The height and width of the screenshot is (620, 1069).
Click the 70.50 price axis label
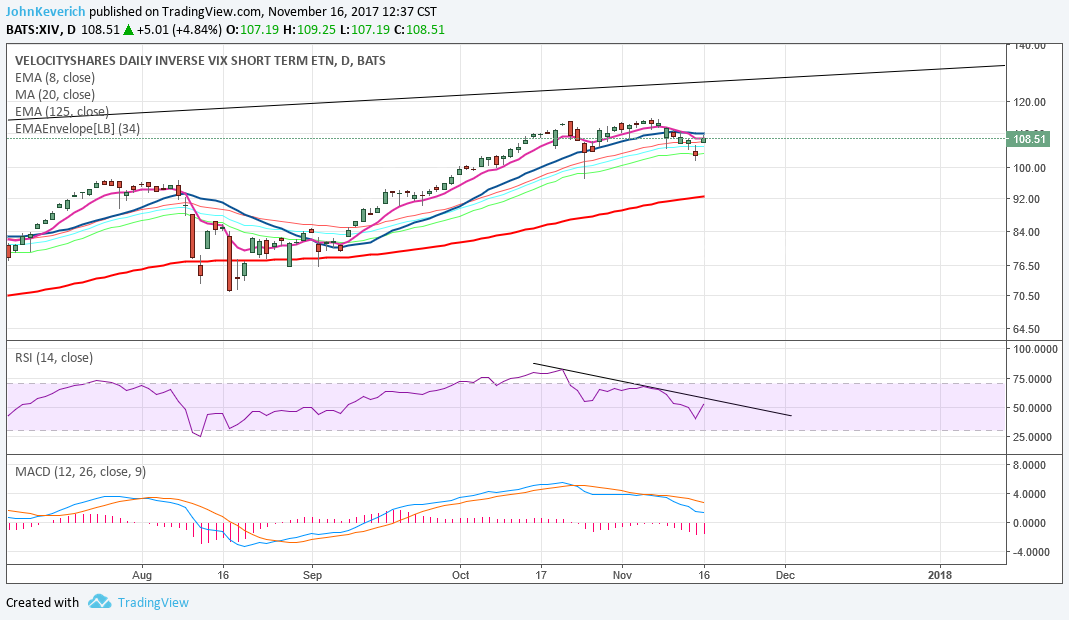[1027, 296]
